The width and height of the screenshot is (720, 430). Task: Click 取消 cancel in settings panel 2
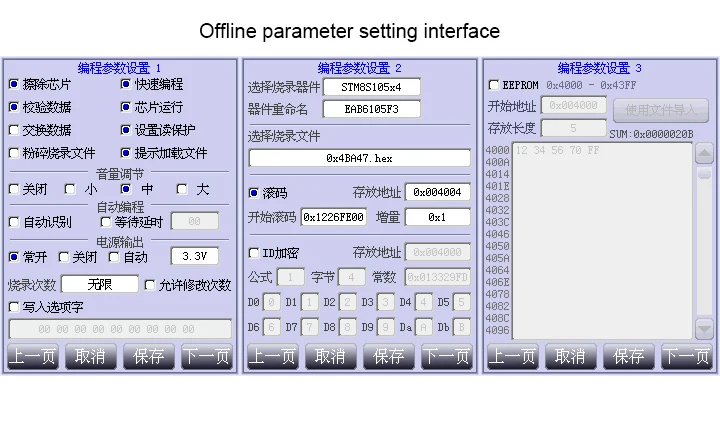pyautogui.click(x=331, y=356)
